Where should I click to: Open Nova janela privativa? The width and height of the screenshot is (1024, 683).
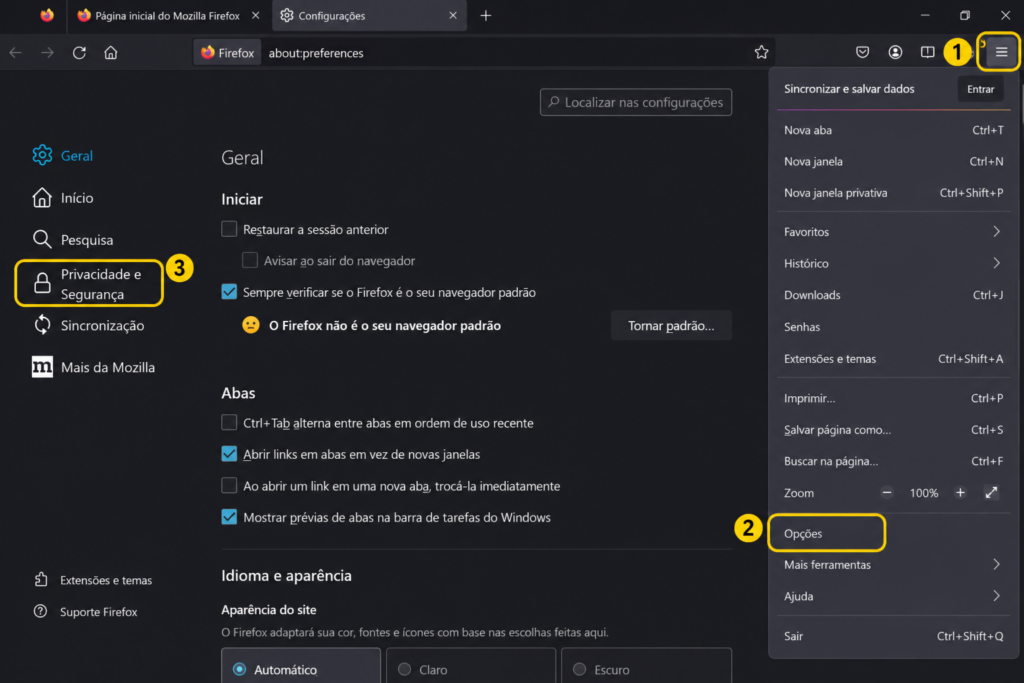pyautogui.click(x=893, y=193)
